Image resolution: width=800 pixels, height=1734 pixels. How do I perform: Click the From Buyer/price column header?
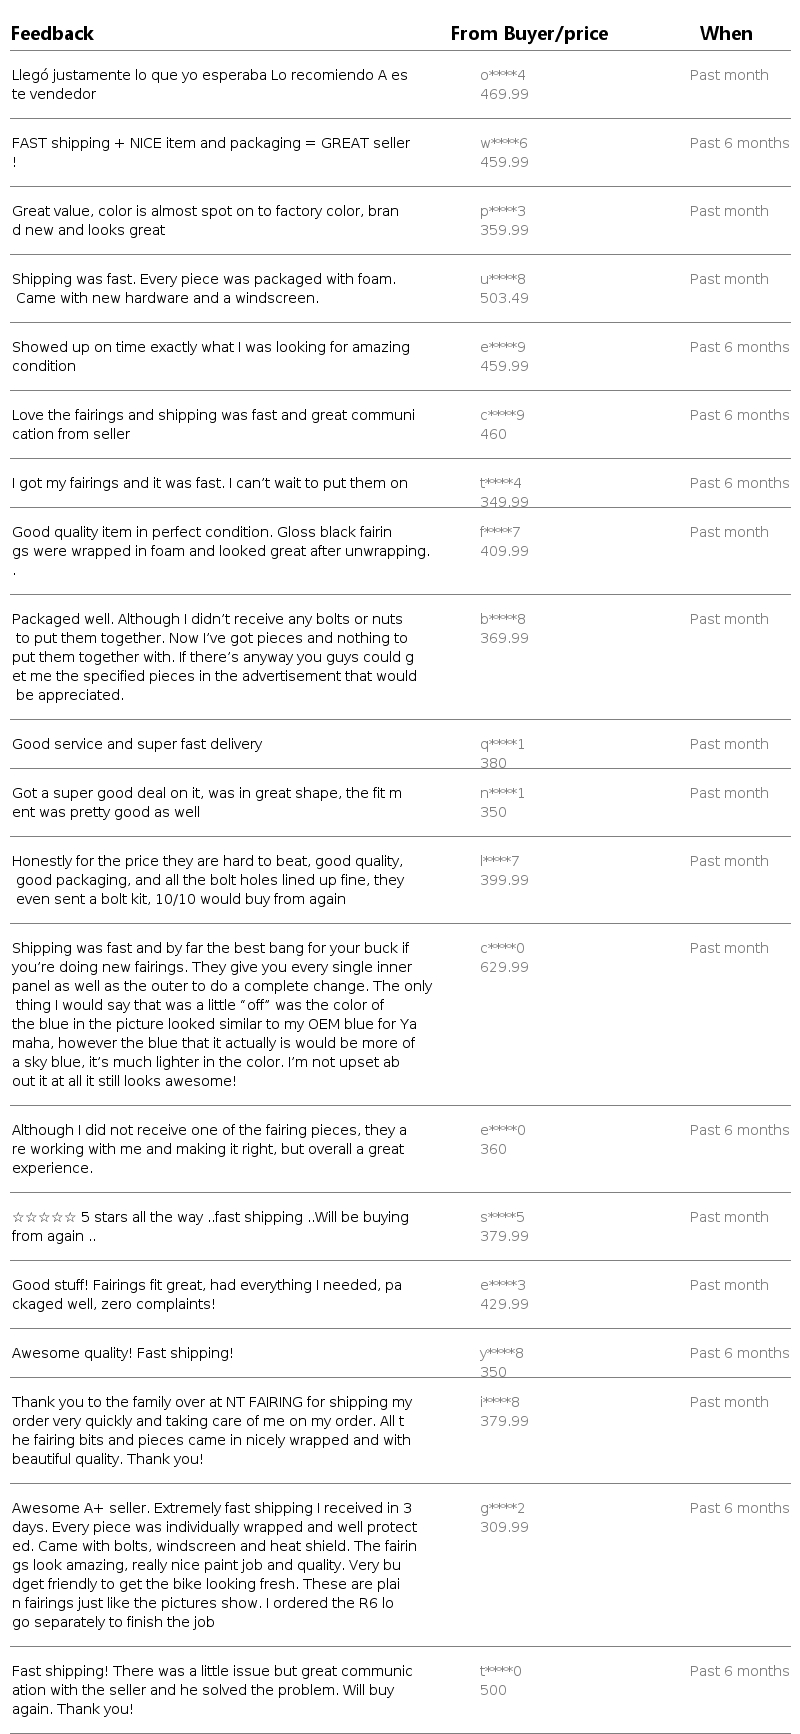(529, 34)
